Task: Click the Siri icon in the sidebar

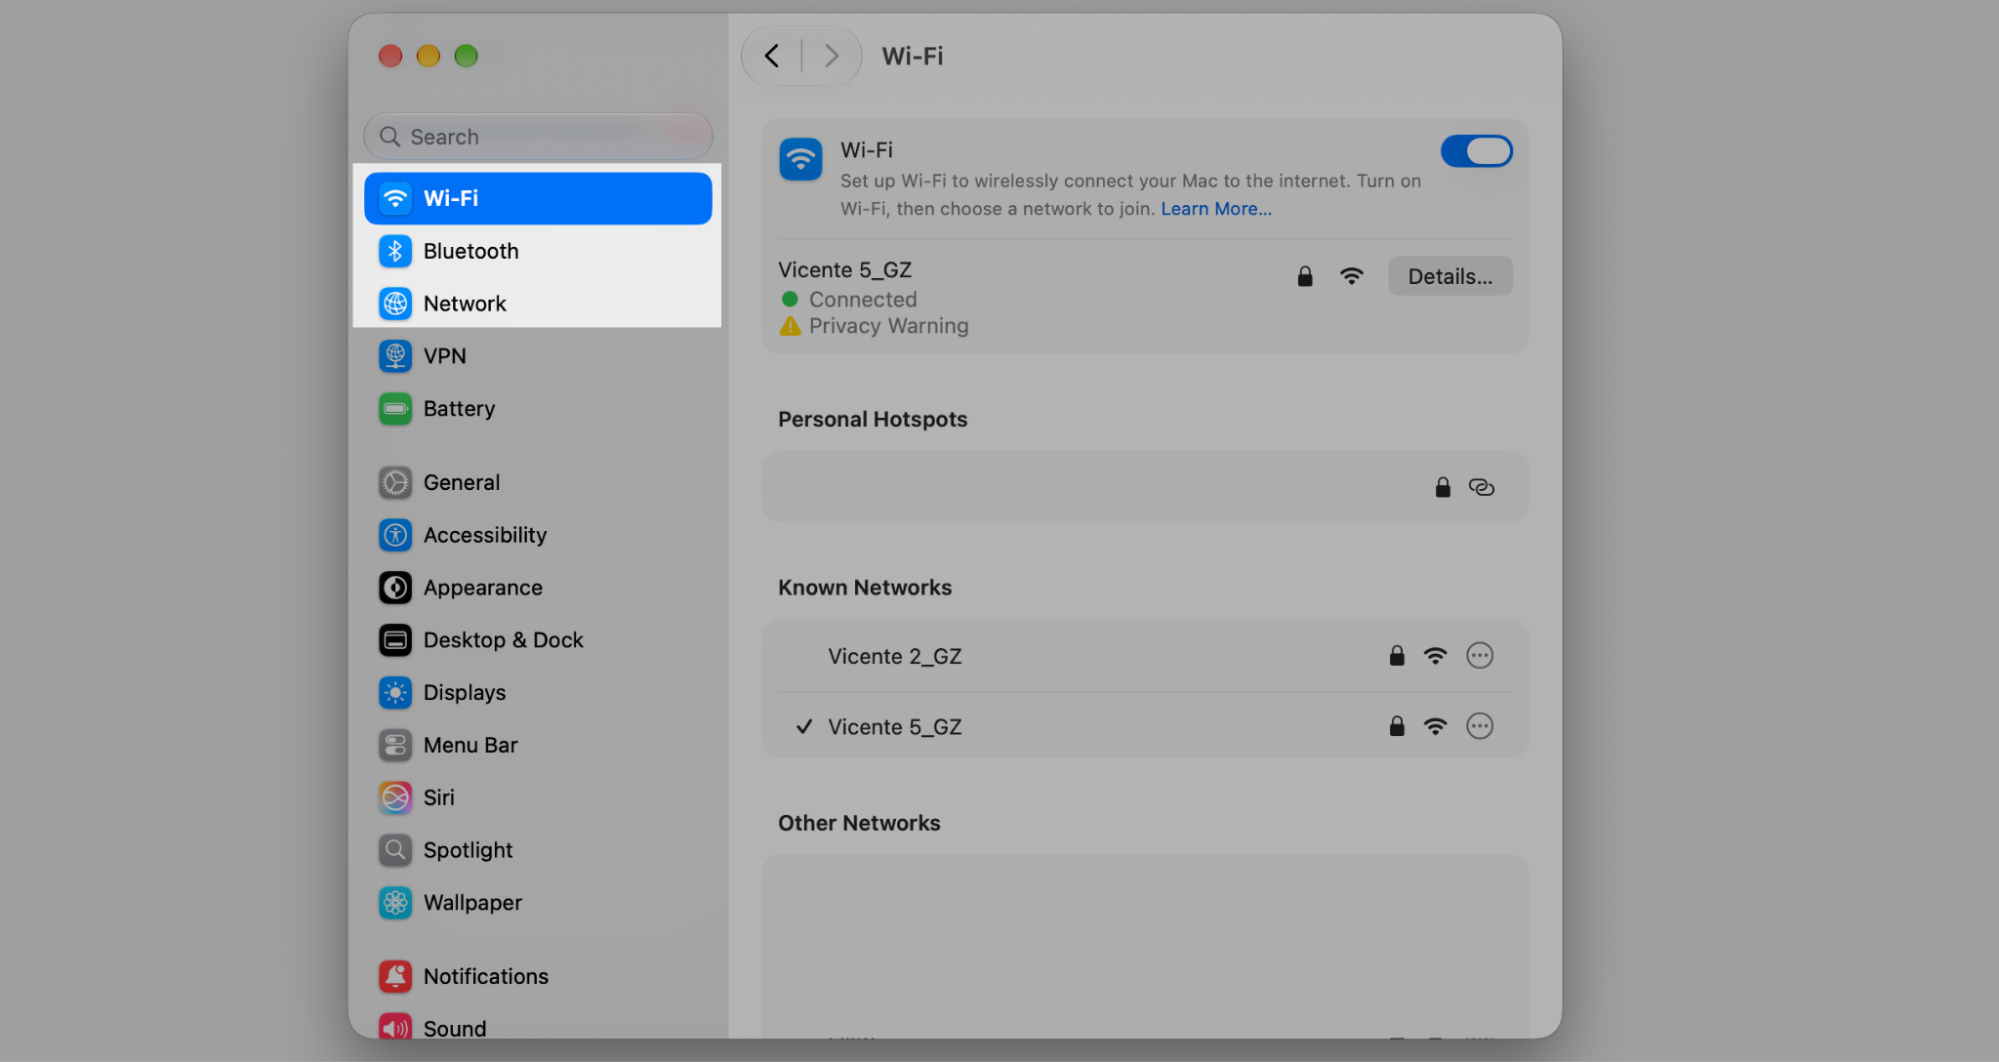Action: [395, 798]
